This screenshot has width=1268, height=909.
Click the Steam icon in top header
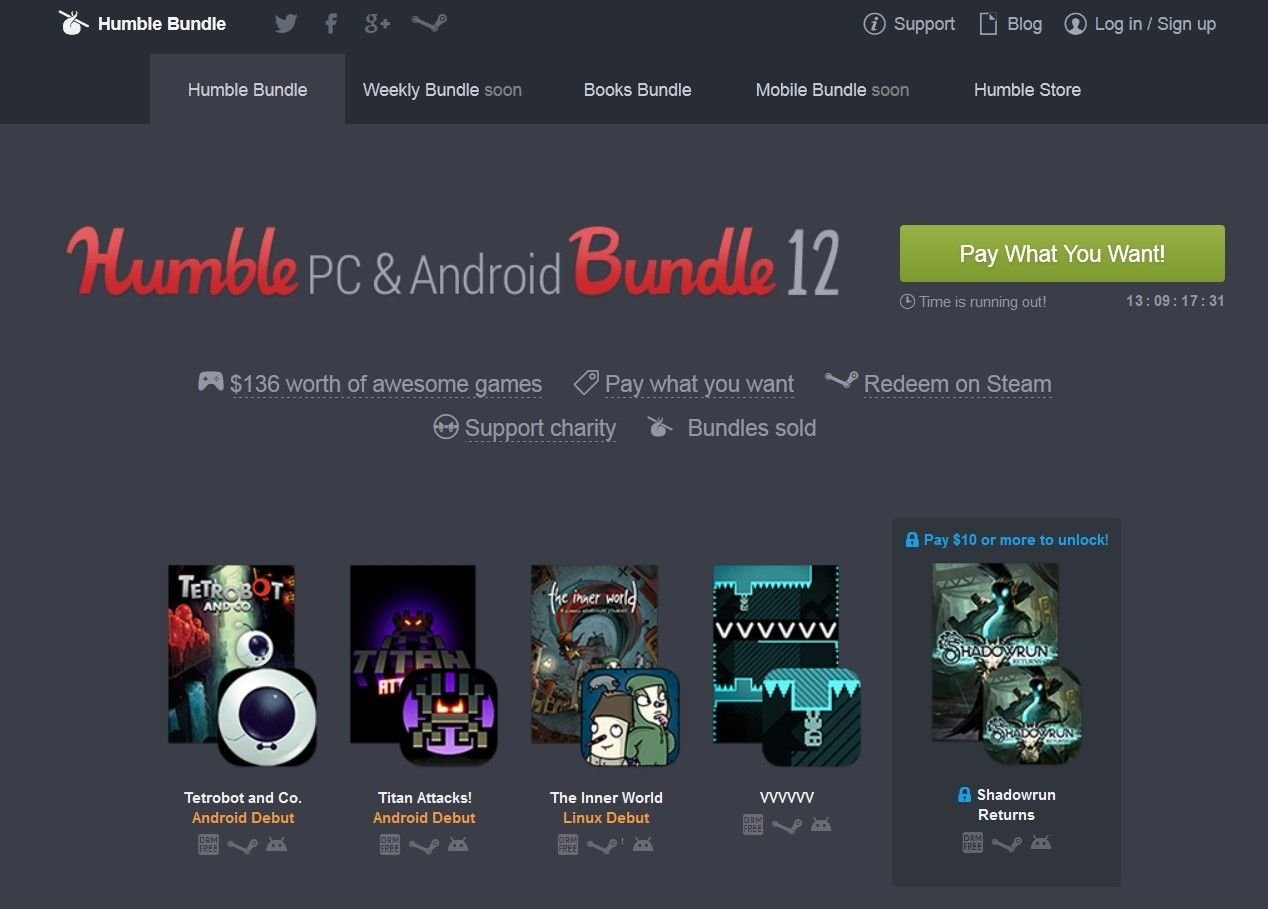(x=429, y=24)
